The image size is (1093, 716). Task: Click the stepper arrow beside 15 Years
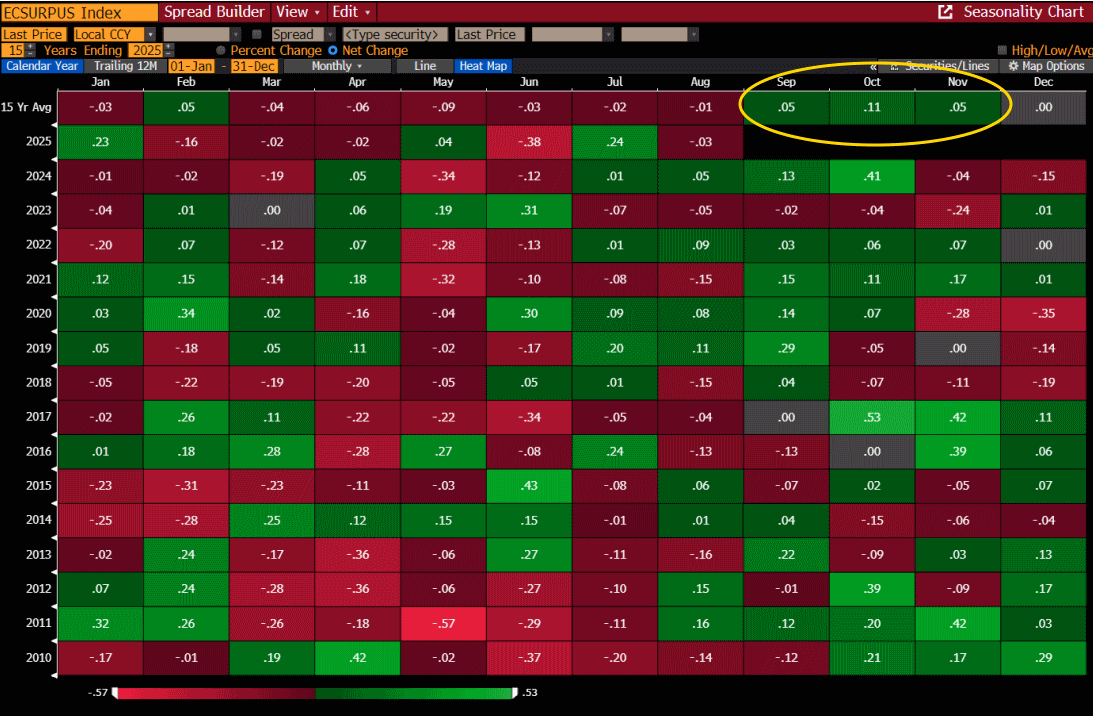31,49
